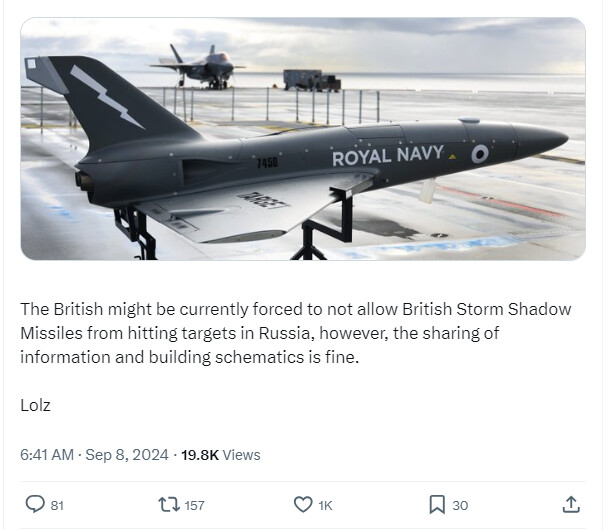Image resolution: width=603 pixels, height=530 pixels.
Task: Like the post with the heart icon
Action: (x=303, y=505)
